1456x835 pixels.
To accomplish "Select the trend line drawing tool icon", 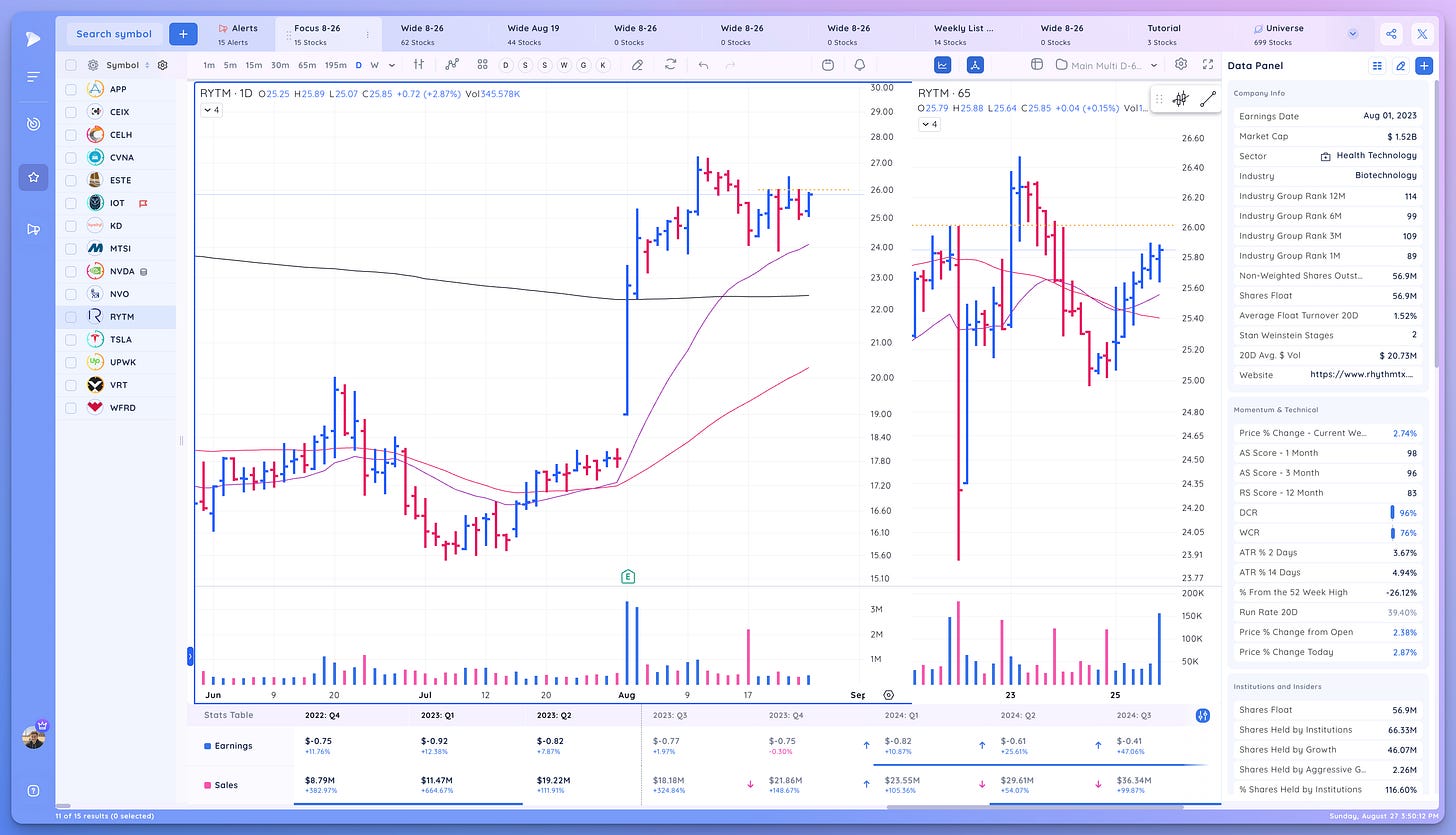I will (x=1208, y=99).
